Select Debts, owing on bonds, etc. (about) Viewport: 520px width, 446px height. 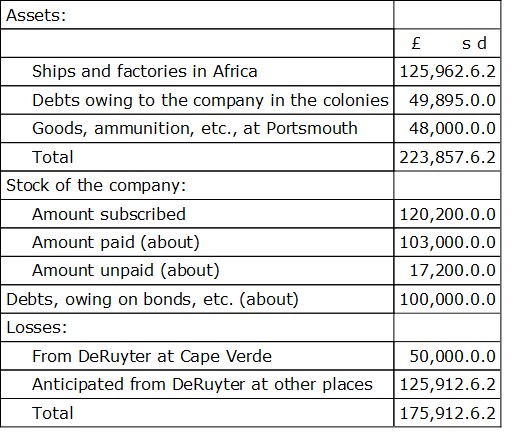pos(152,299)
